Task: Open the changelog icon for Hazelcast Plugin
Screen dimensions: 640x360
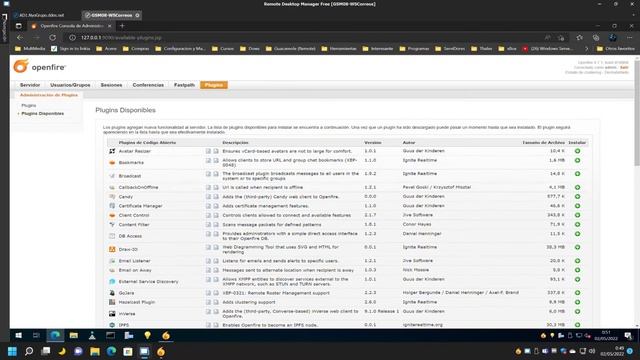Action: [216, 302]
